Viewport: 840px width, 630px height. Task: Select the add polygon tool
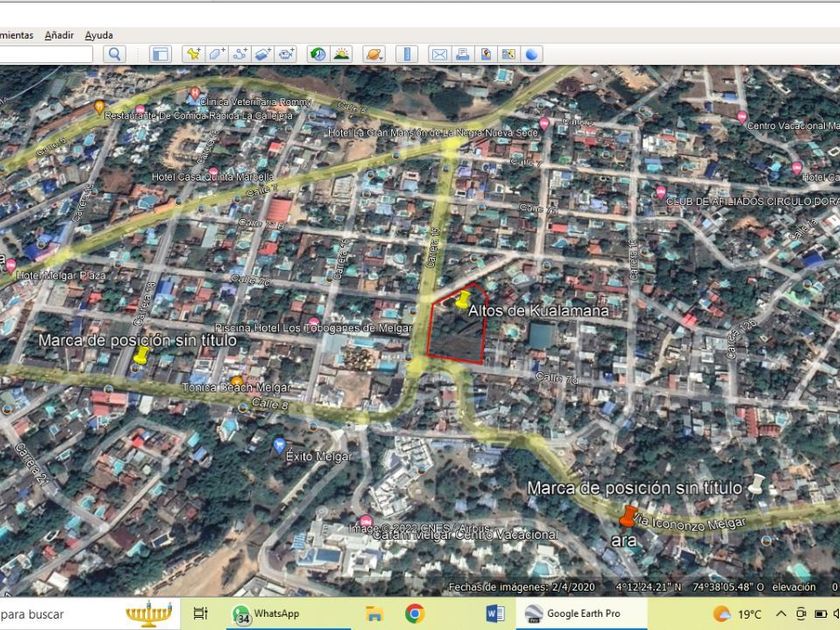coord(217,54)
